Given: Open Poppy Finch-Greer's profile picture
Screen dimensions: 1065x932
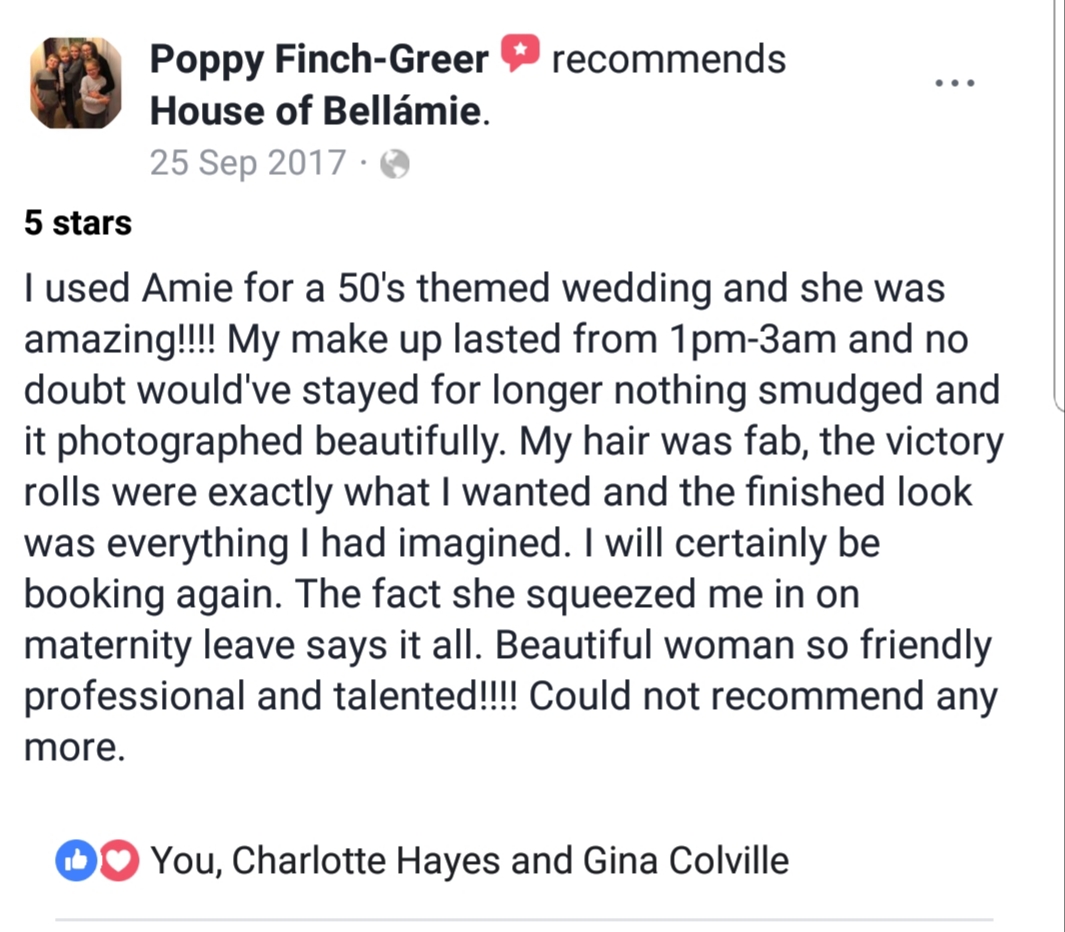Looking at the screenshot, I should pos(75,83).
